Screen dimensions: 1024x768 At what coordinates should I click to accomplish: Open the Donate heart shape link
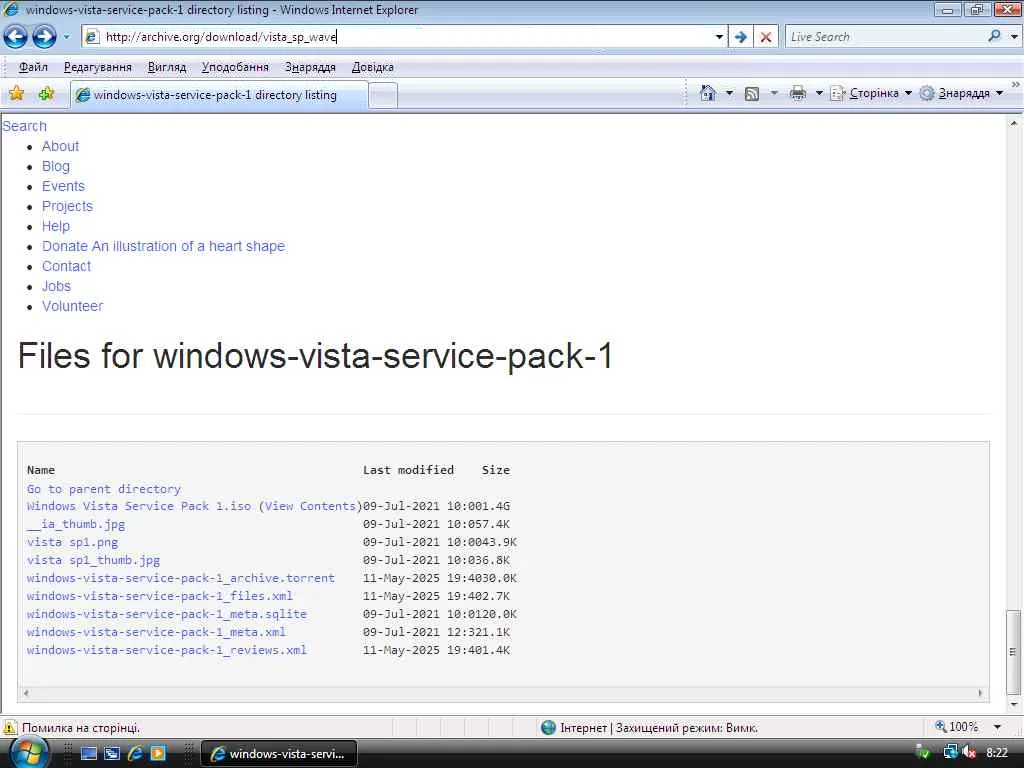(x=163, y=246)
